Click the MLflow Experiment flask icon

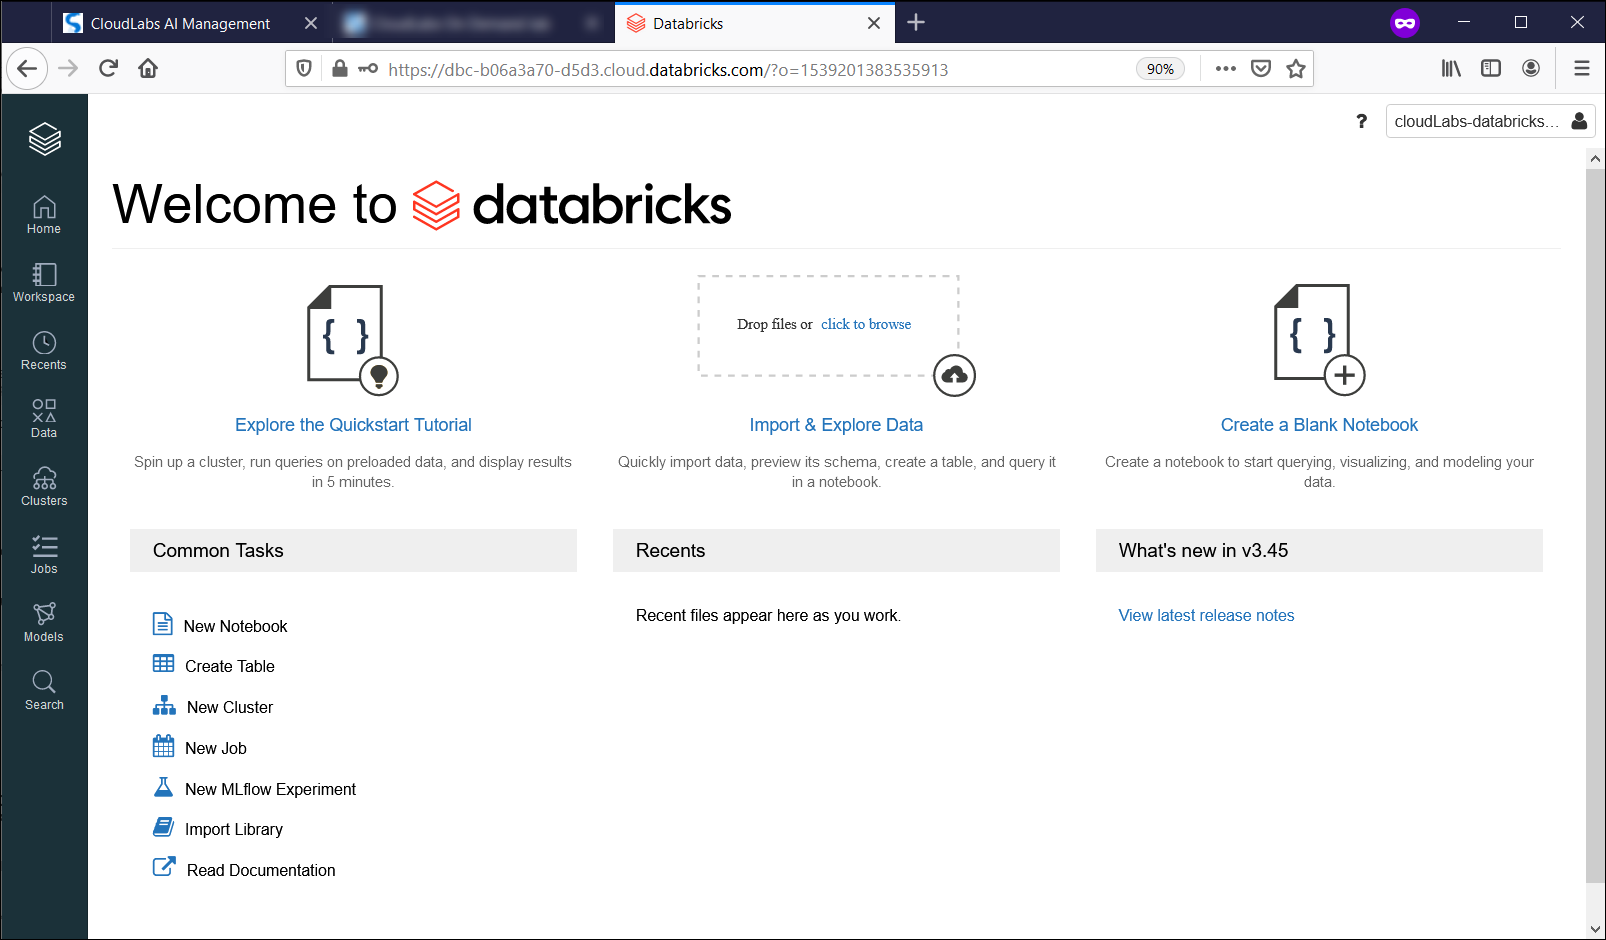(163, 787)
